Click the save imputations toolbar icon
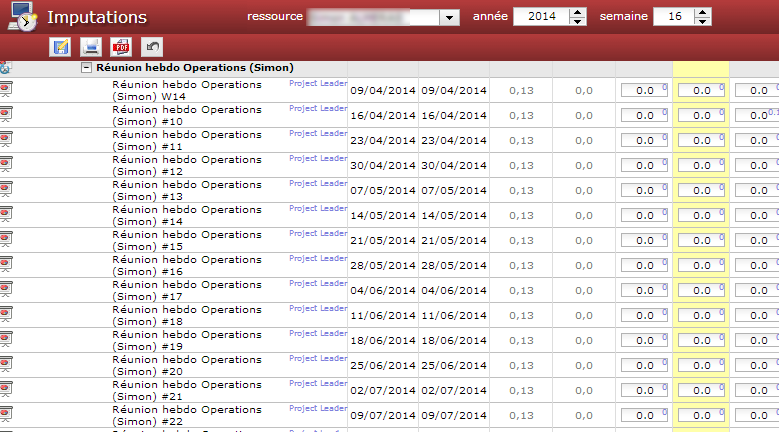The height and width of the screenshot is (432, 779). click(60, 46)
